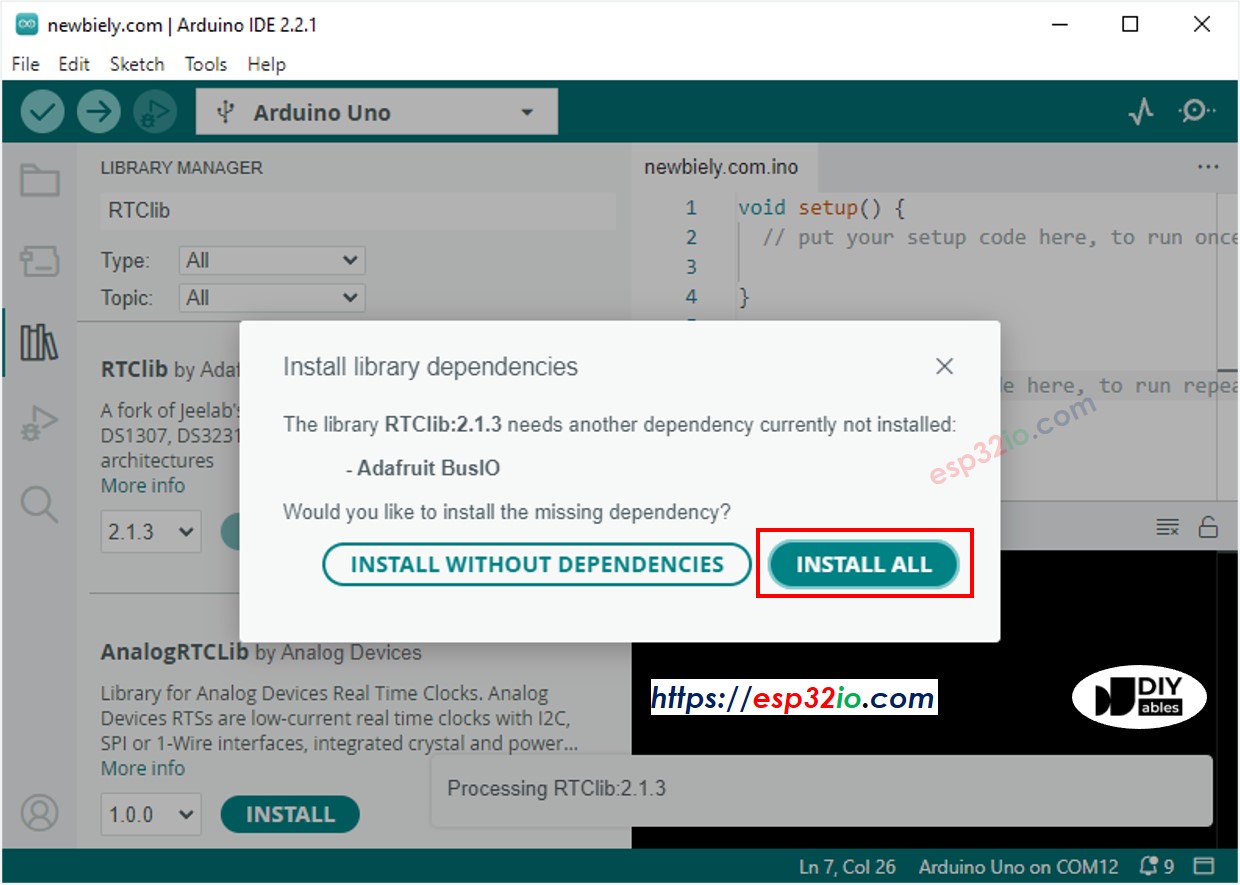Open the Tools menu
1240x885 pixels.
coord(205,64)
